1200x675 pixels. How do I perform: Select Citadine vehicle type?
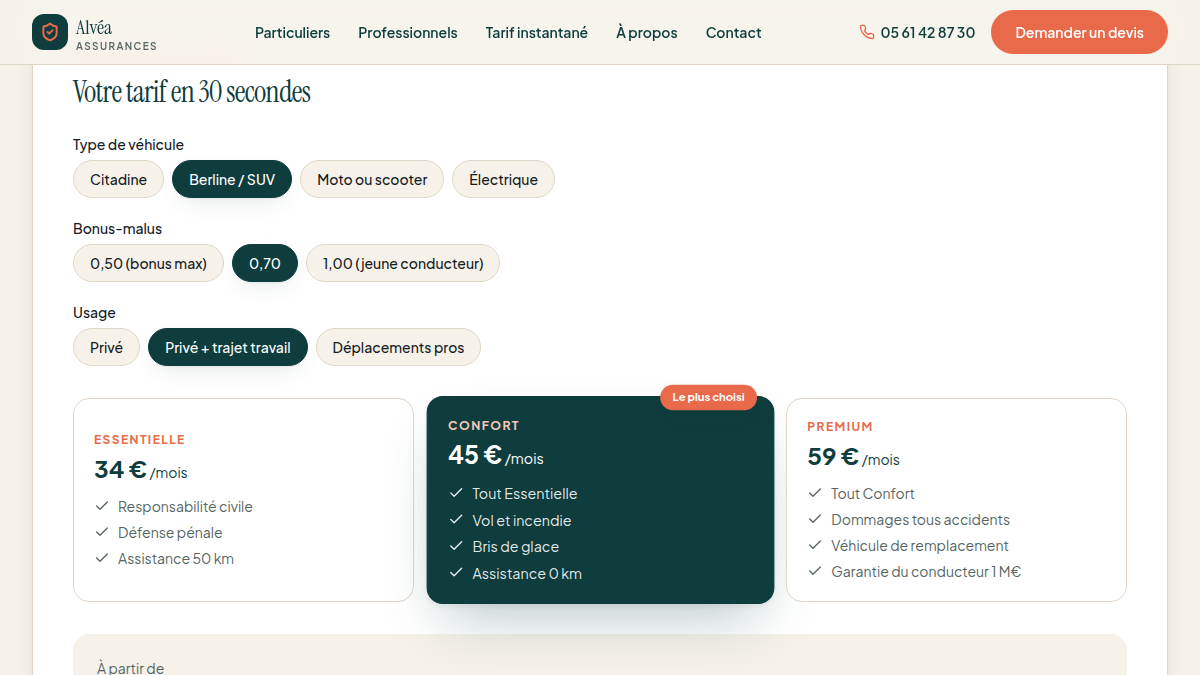pos(118,179)
